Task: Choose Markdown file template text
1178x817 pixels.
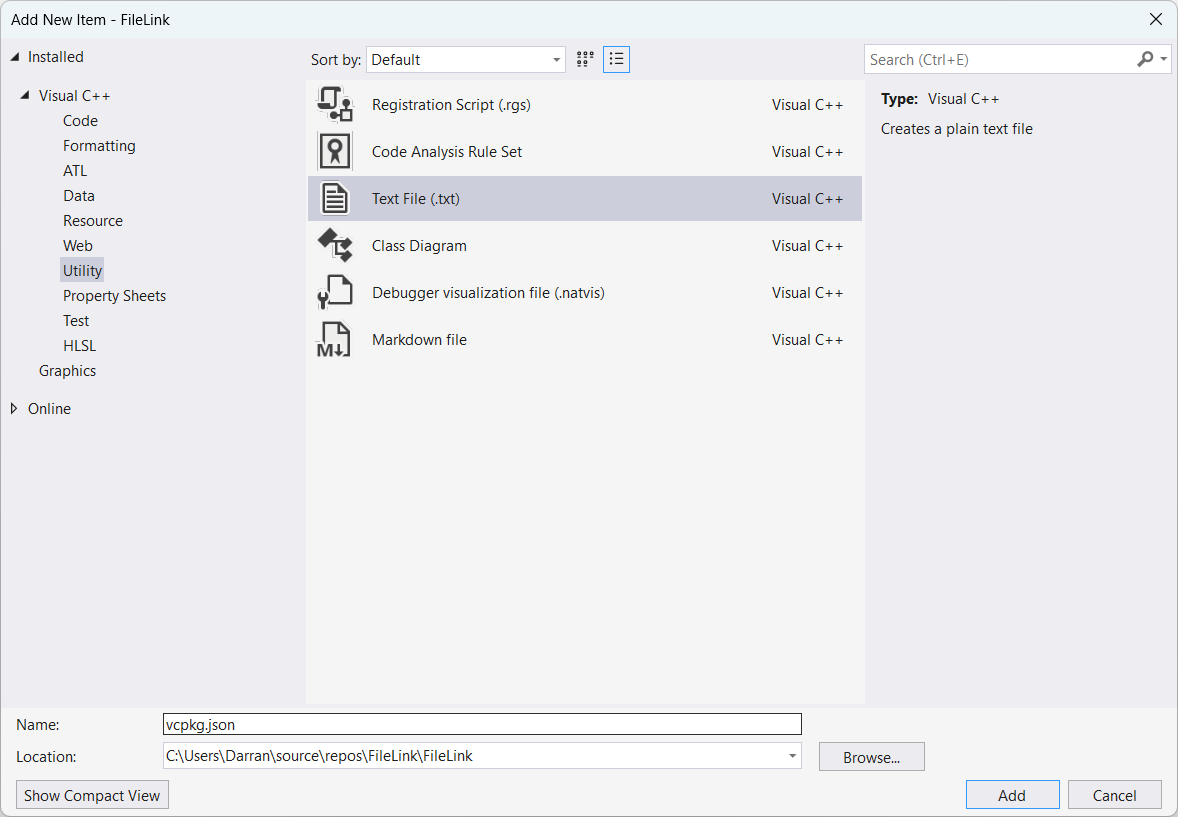Action: [419, 340]
